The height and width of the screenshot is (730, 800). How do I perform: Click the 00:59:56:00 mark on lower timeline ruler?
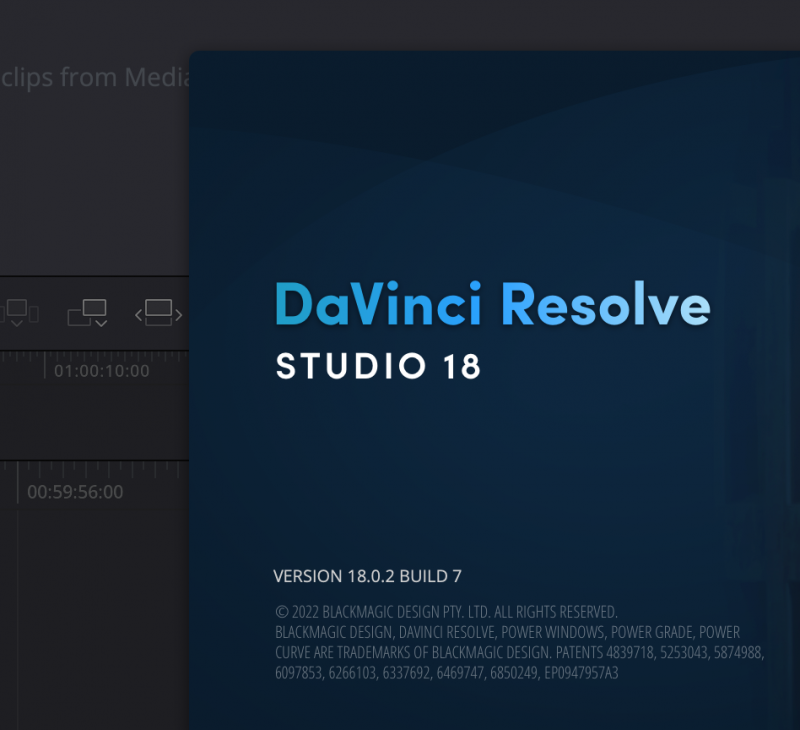point(75,492)
